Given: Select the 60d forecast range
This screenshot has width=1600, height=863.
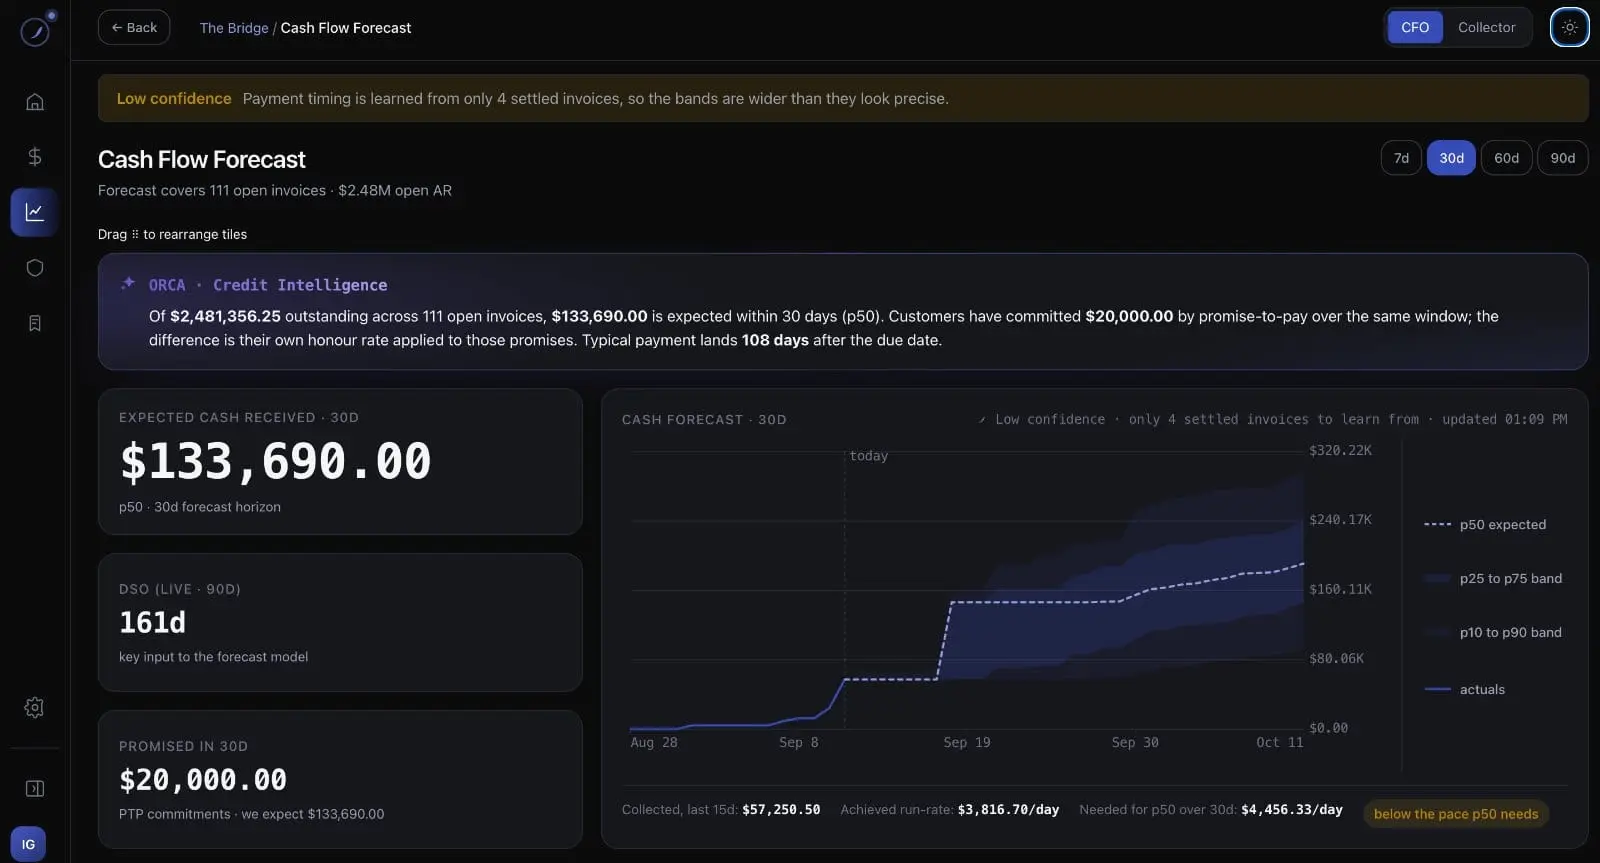Looking at the screenshot, I should (x=1506, y=158).
